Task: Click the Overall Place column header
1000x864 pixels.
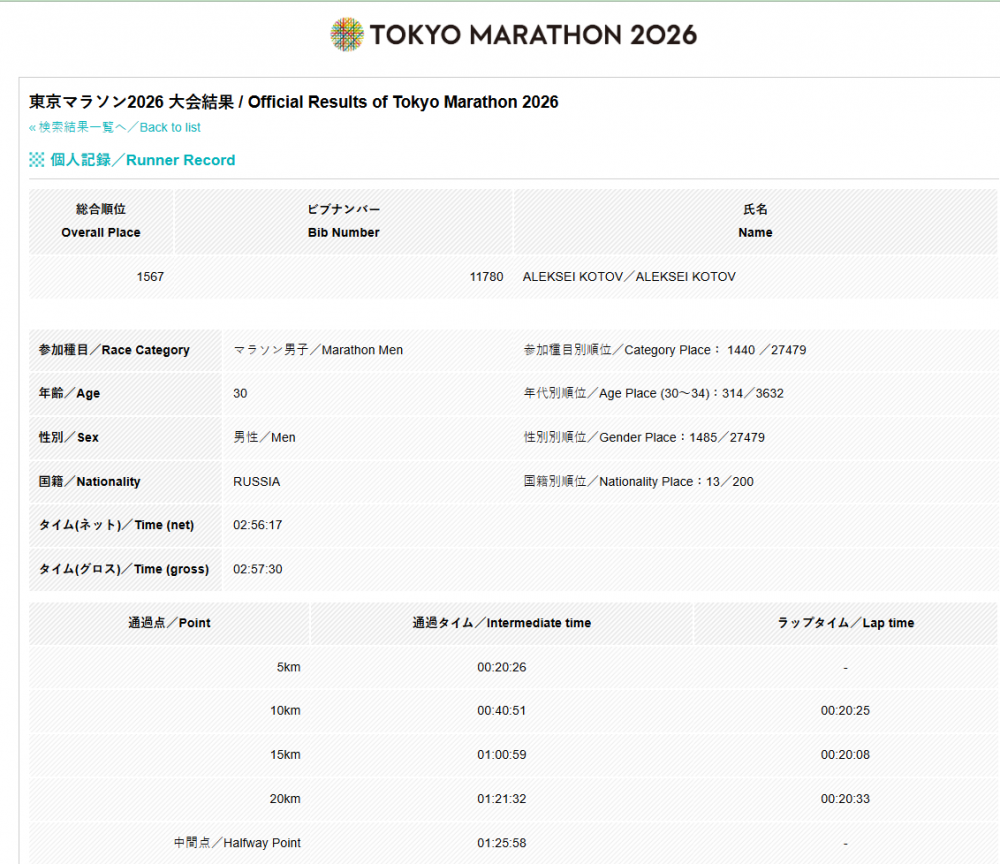Action: (101, 221)
